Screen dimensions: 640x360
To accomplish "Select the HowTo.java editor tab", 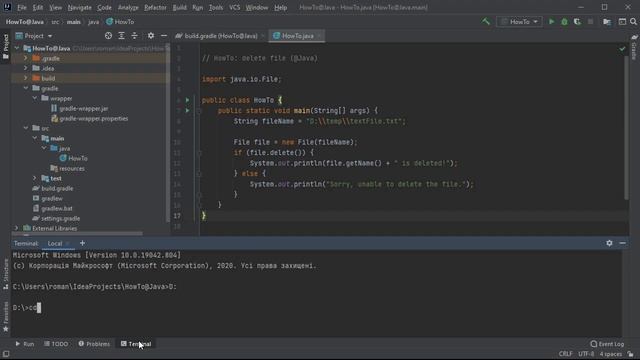I will tap(297, 36).
